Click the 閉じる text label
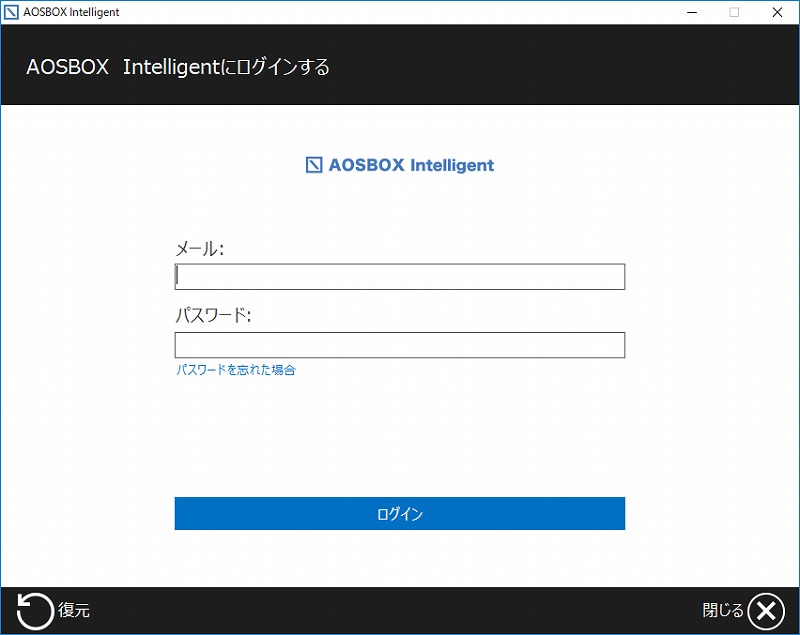The image size is (800, 635). (723, 610)
